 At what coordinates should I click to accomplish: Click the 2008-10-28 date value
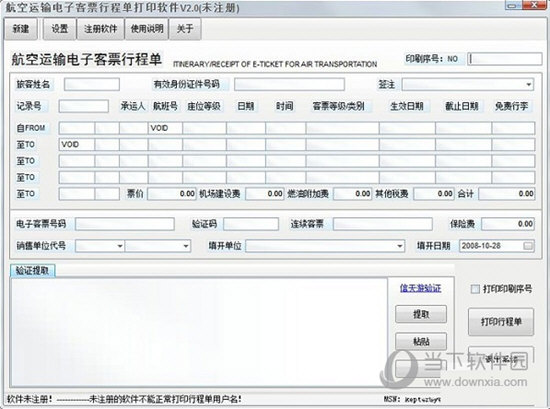(x=481, y=246)
